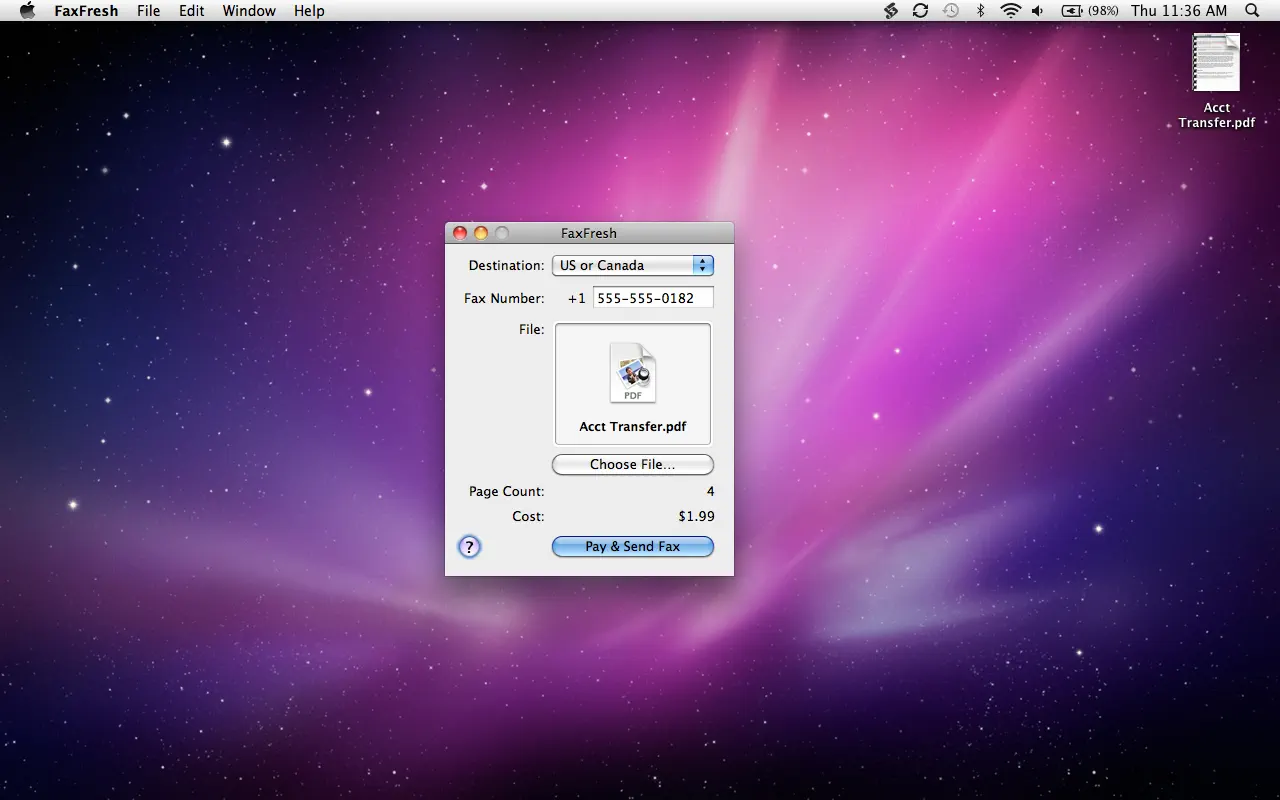Open the FaxFresh application menu
This screenshot has width=1280, height=800.
click(x=86, y=10)
